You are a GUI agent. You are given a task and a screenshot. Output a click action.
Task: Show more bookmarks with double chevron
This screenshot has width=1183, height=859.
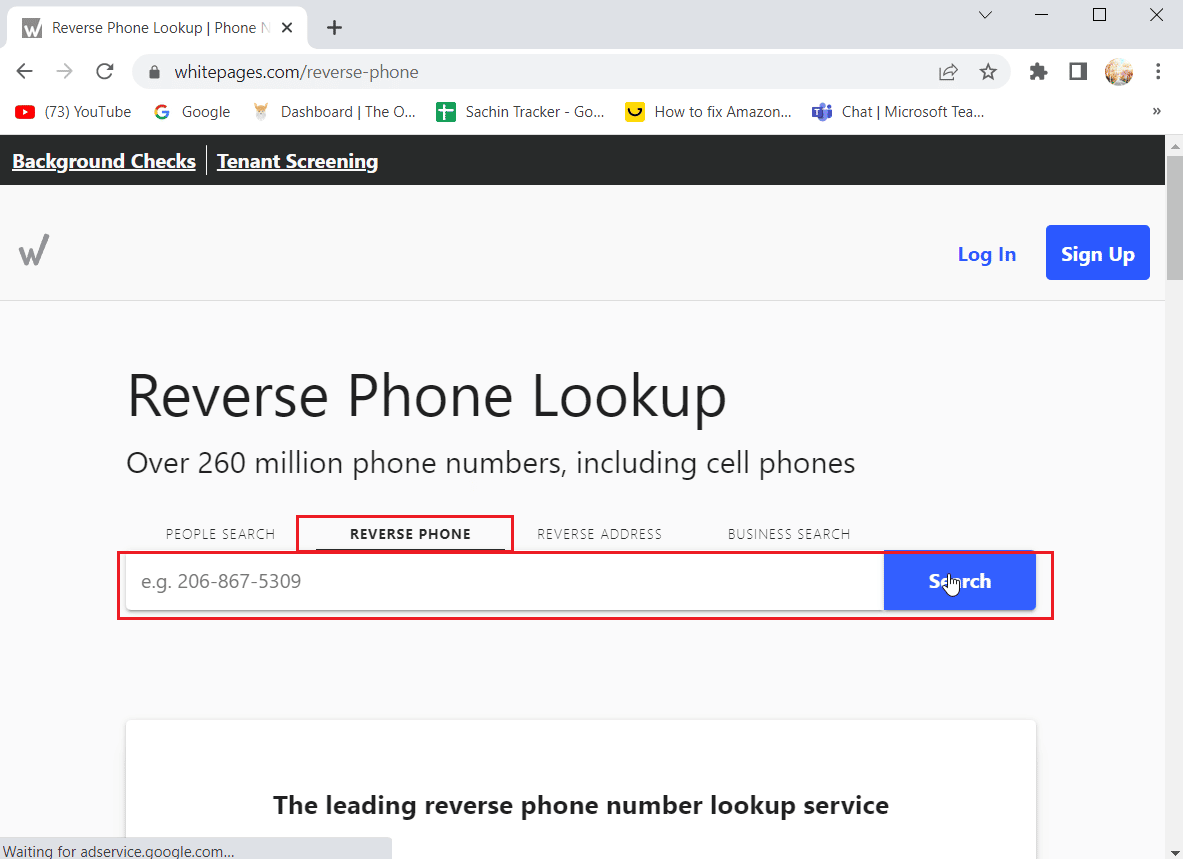click(1157, 112)
